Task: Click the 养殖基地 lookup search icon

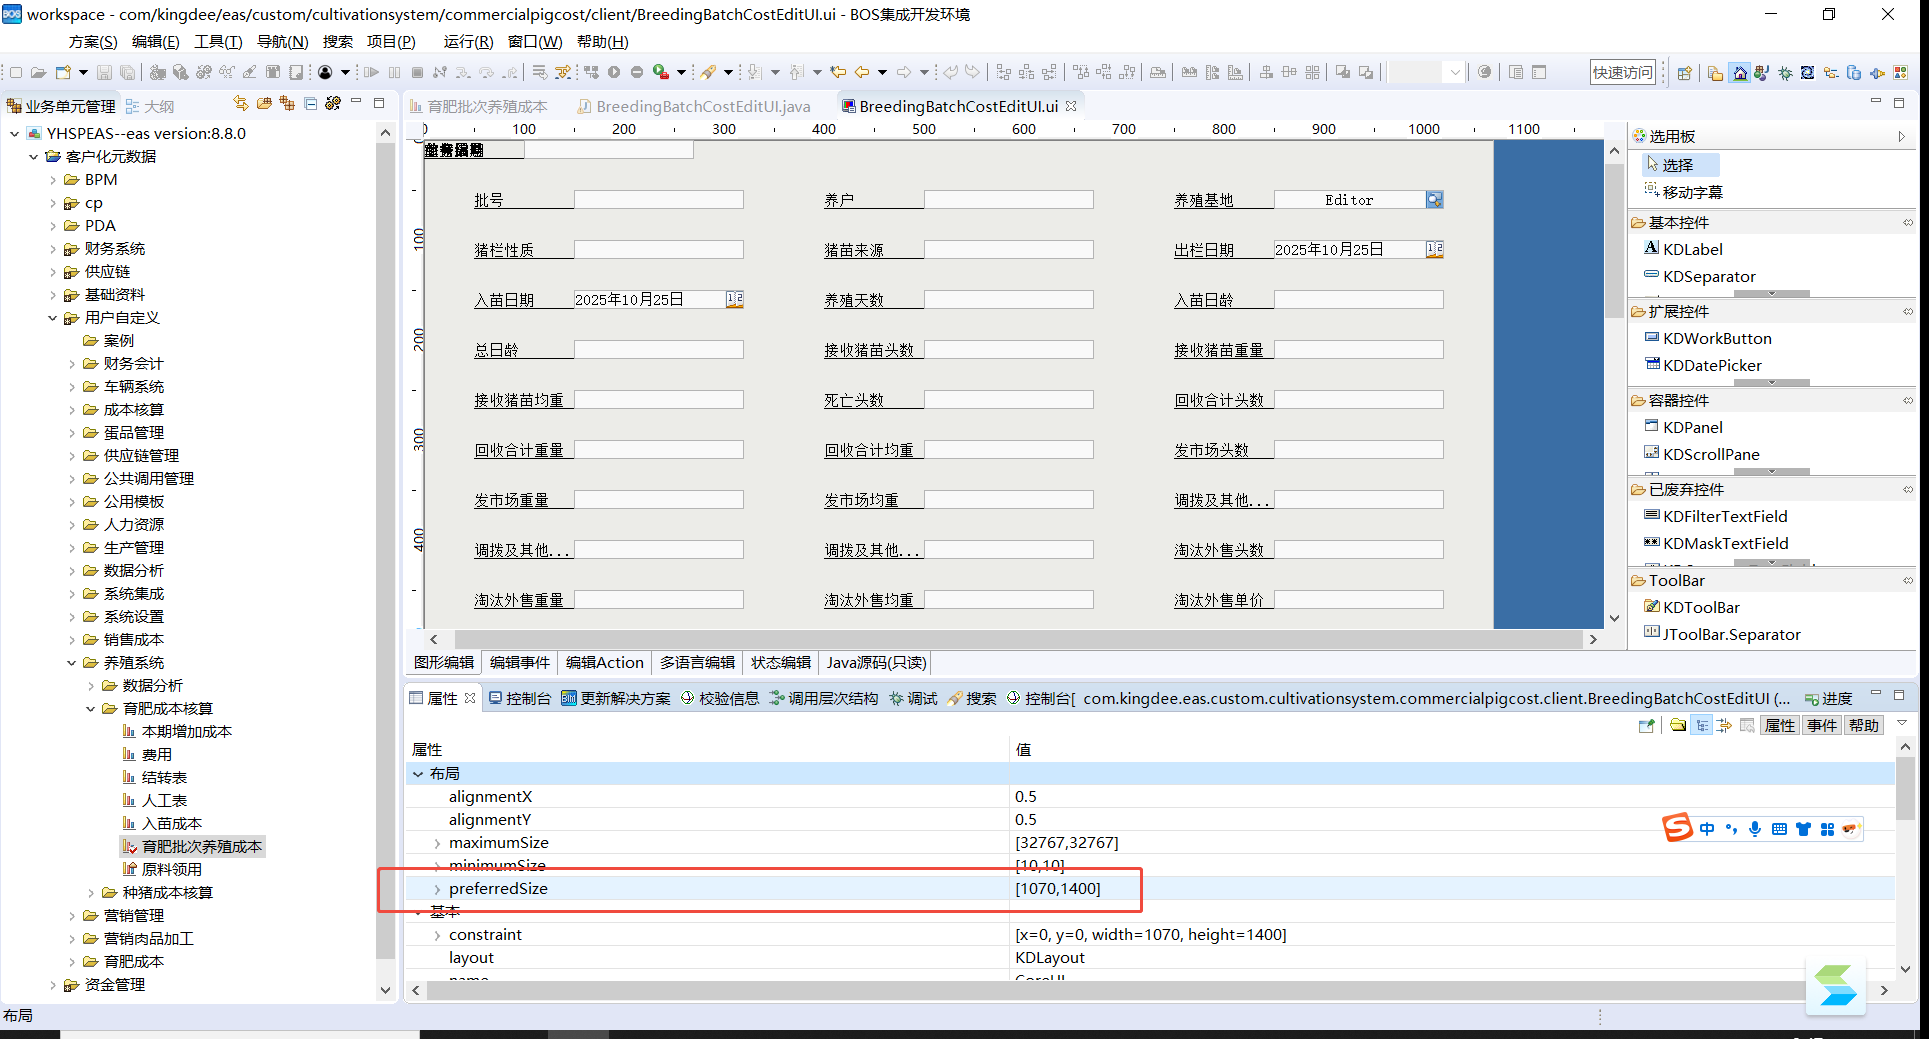Action: [1434, 200]
